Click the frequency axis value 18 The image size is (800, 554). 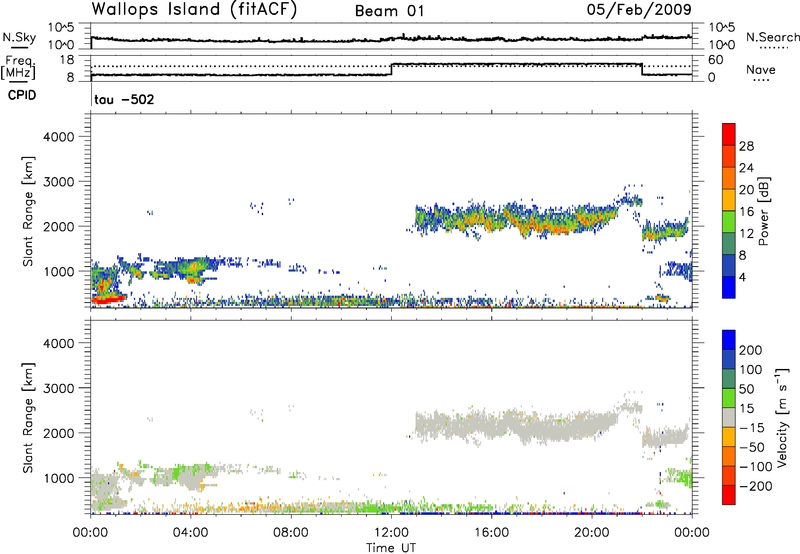point(67,60)
